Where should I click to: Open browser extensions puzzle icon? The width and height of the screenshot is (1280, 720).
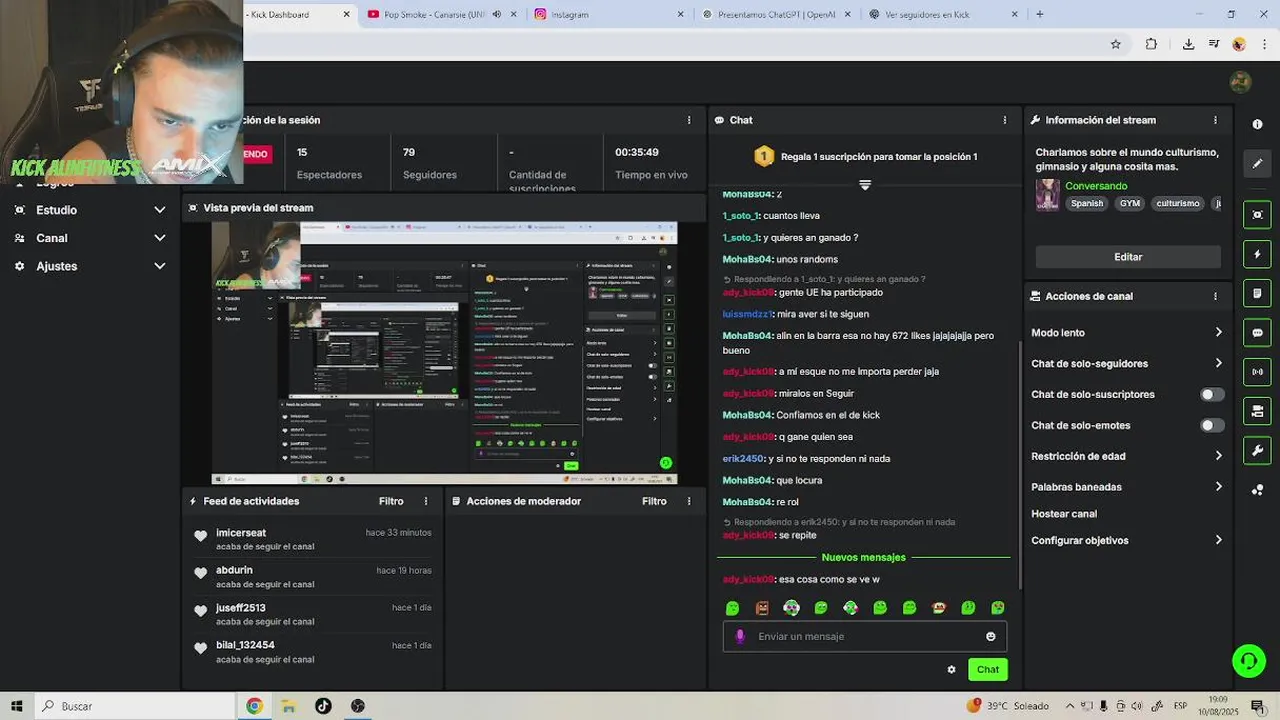pos(1151,44)
